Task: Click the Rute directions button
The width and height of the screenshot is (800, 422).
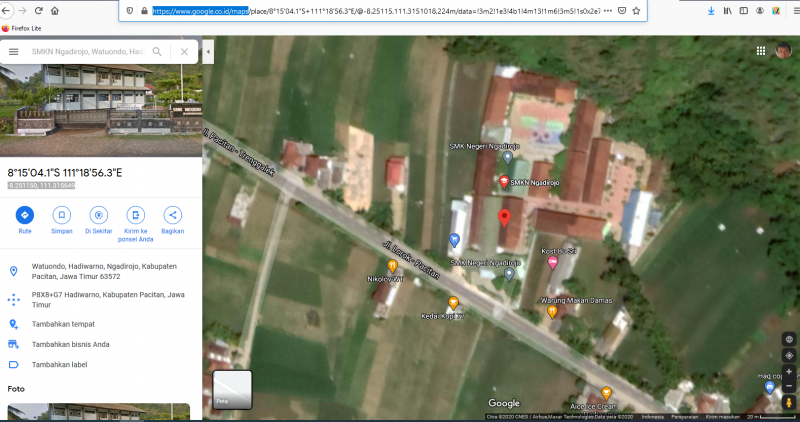Action: click(25, 215)
